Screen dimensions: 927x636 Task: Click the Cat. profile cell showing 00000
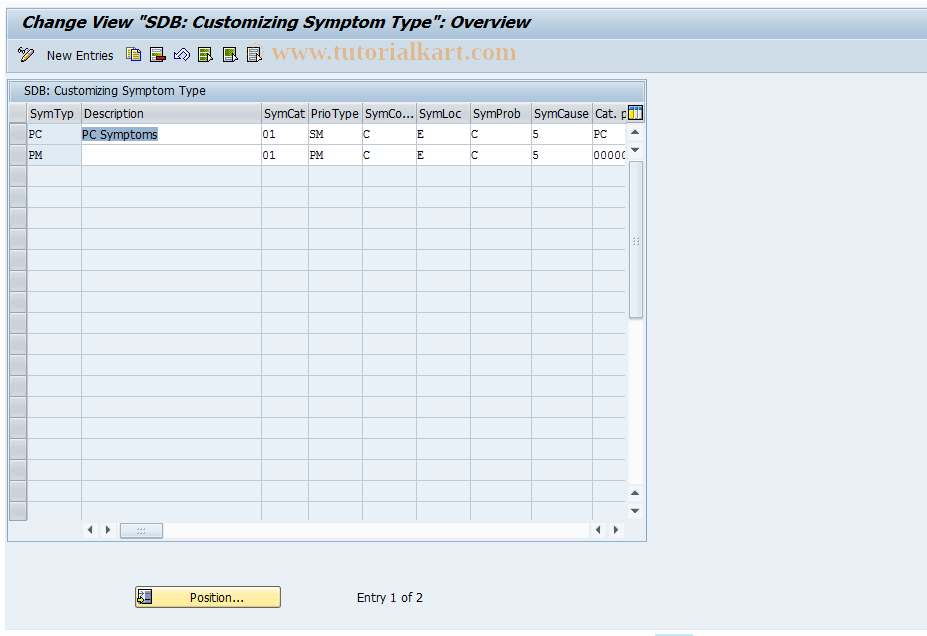[609, 155]
